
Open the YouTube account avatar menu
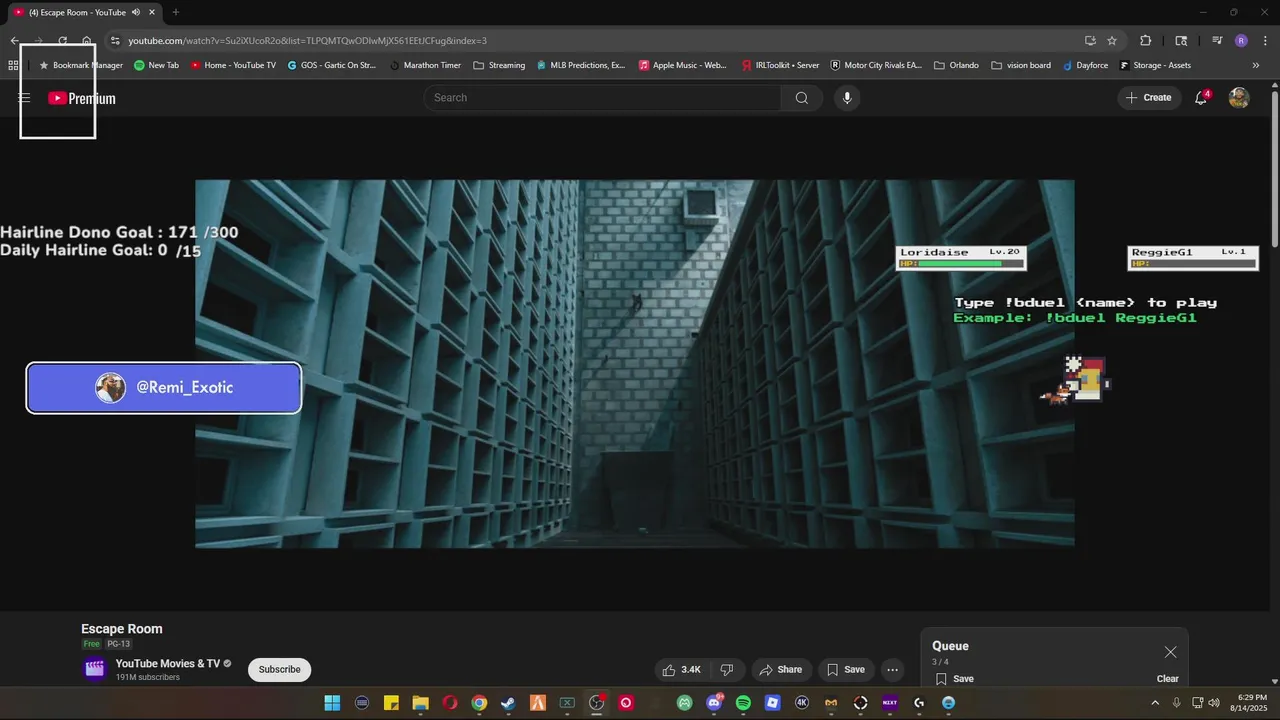pyautogui.click(x=1239, y=98)
